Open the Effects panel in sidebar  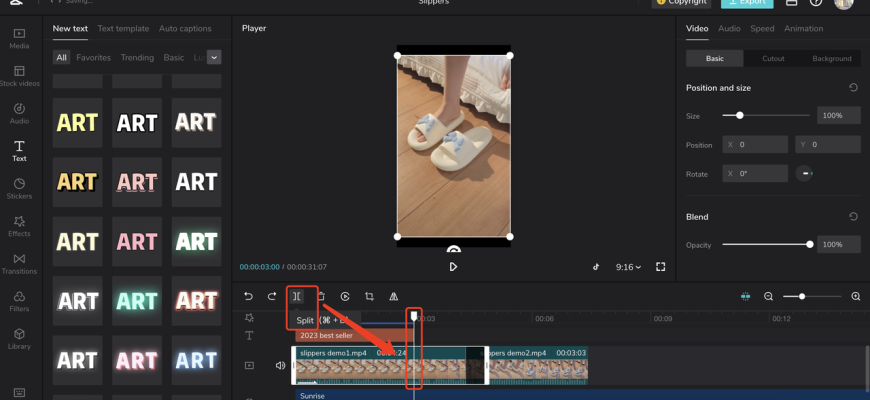coord(19,226)
